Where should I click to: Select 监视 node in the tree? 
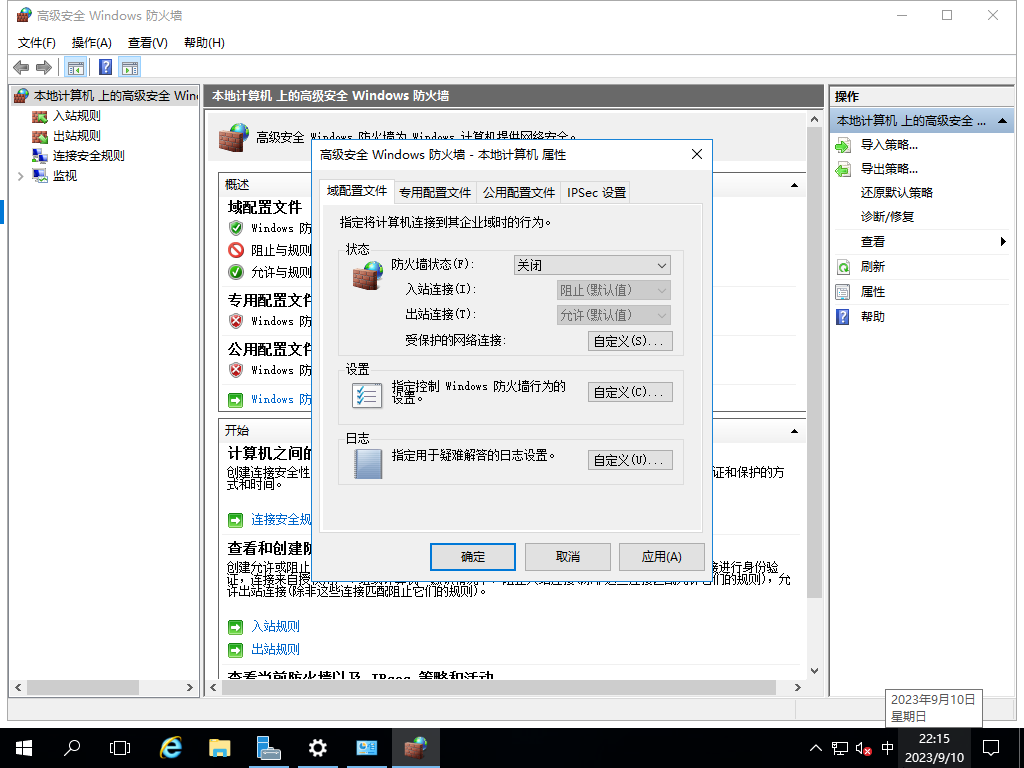[65, 176]
